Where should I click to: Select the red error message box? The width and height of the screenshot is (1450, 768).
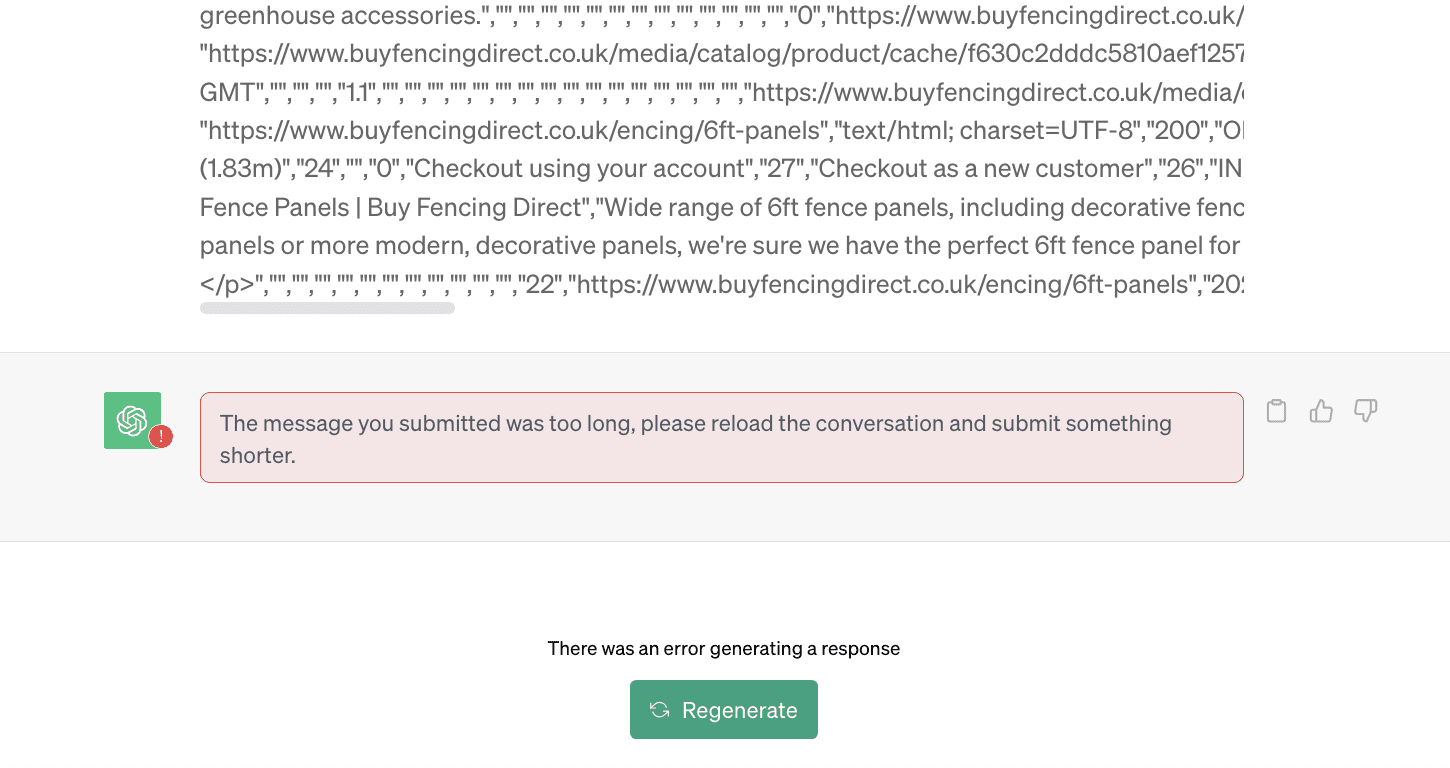coord(722,437)
